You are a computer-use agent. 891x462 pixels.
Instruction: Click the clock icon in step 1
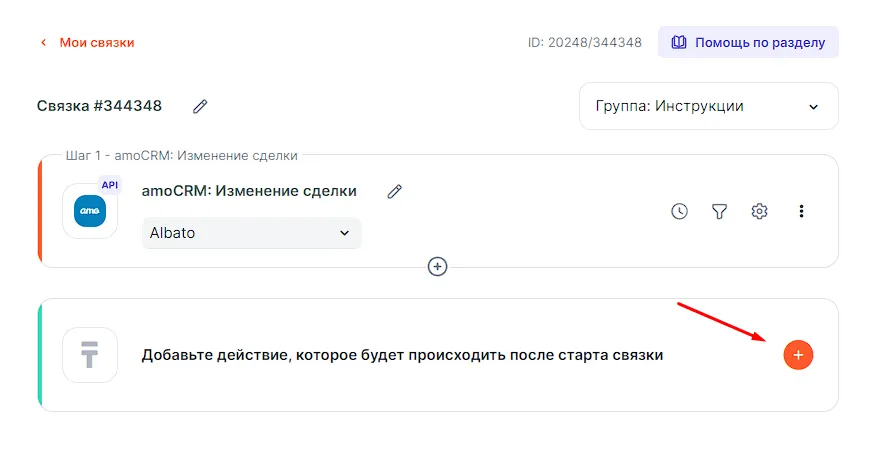pyautogui.click(x=679, y=211)
